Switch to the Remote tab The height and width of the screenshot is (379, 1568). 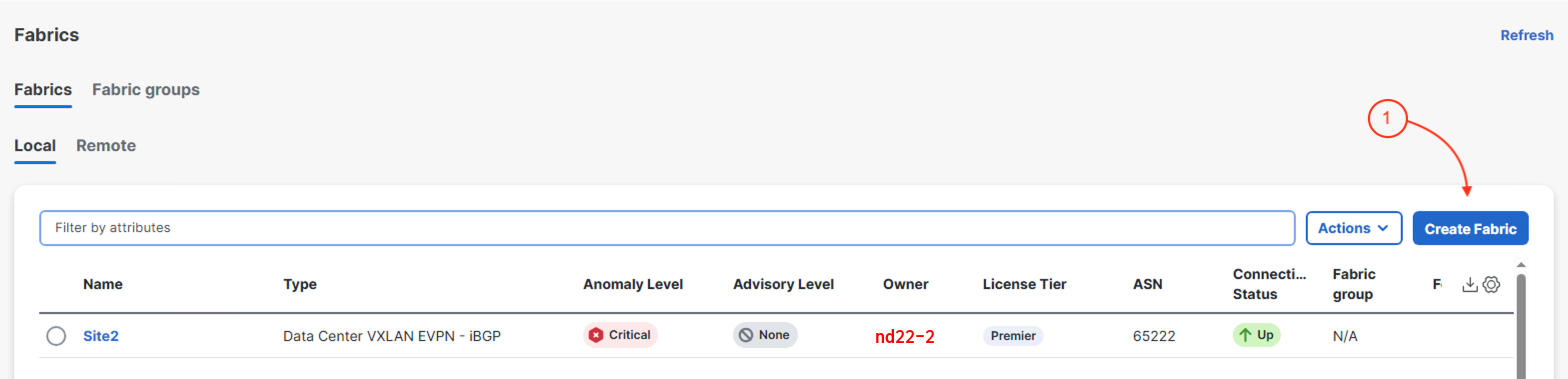[106, 146]
